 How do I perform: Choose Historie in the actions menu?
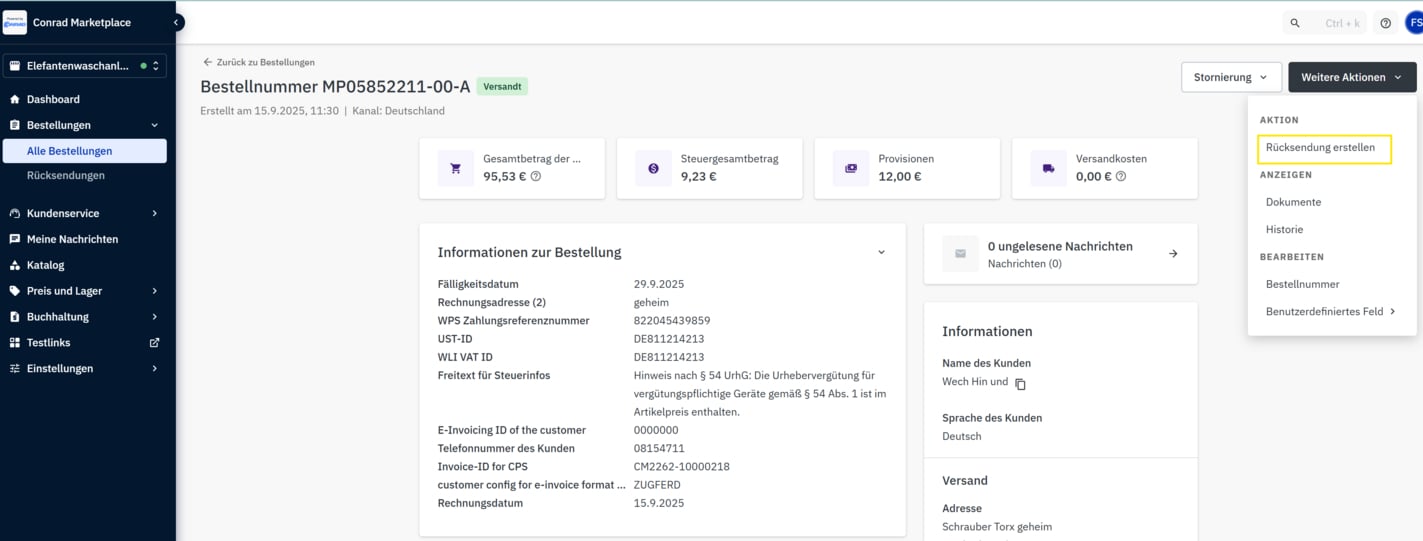[1284, 229]
